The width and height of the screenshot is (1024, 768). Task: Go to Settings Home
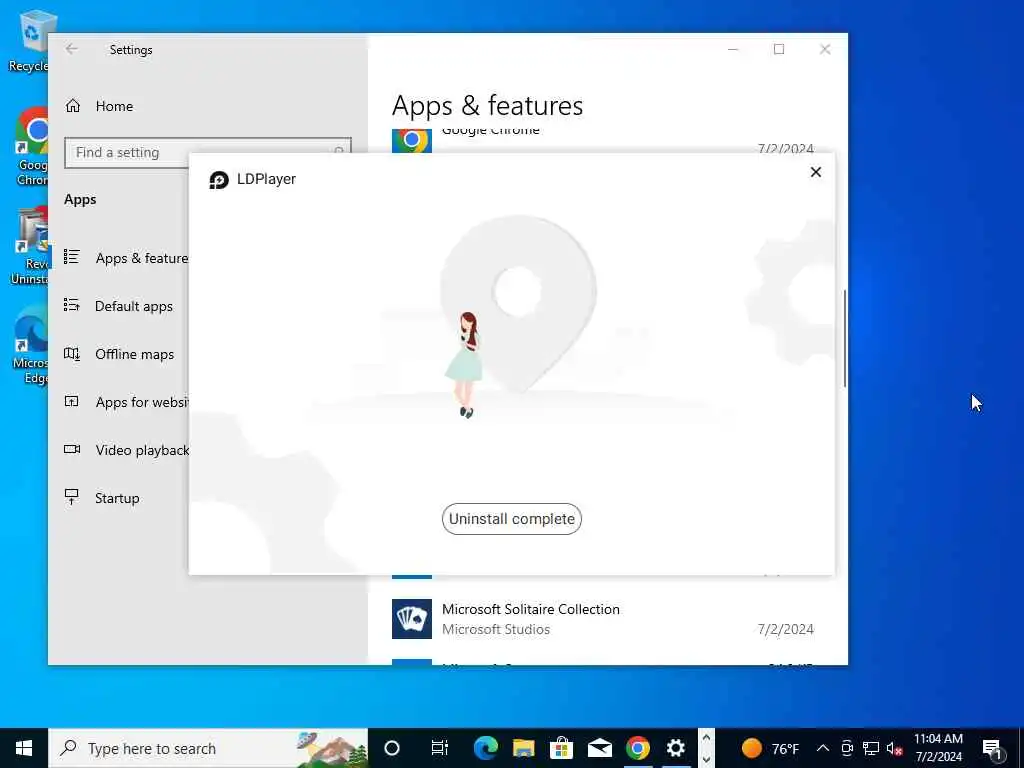99,106
